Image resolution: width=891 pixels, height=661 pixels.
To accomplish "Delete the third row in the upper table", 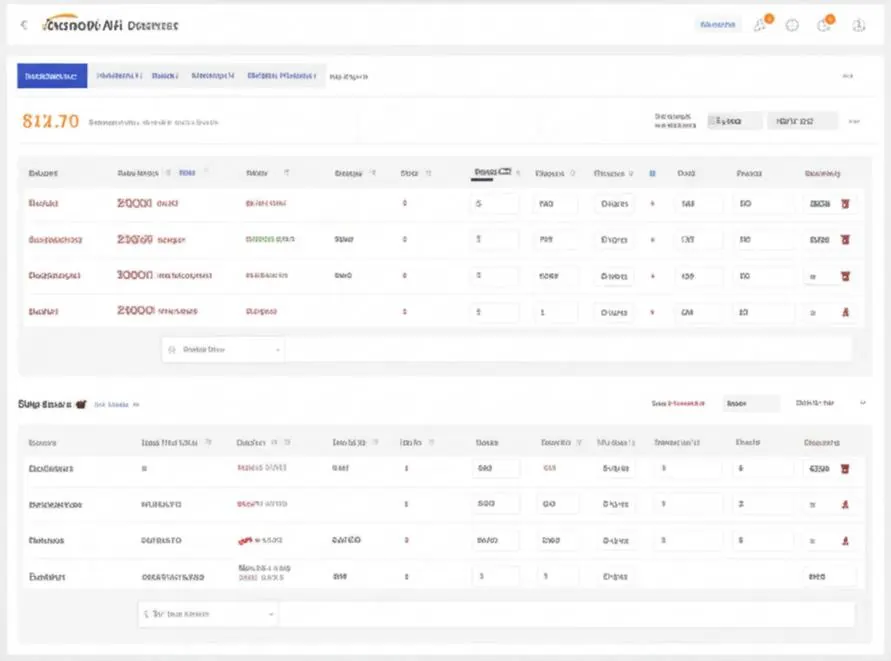I will 846,276.
